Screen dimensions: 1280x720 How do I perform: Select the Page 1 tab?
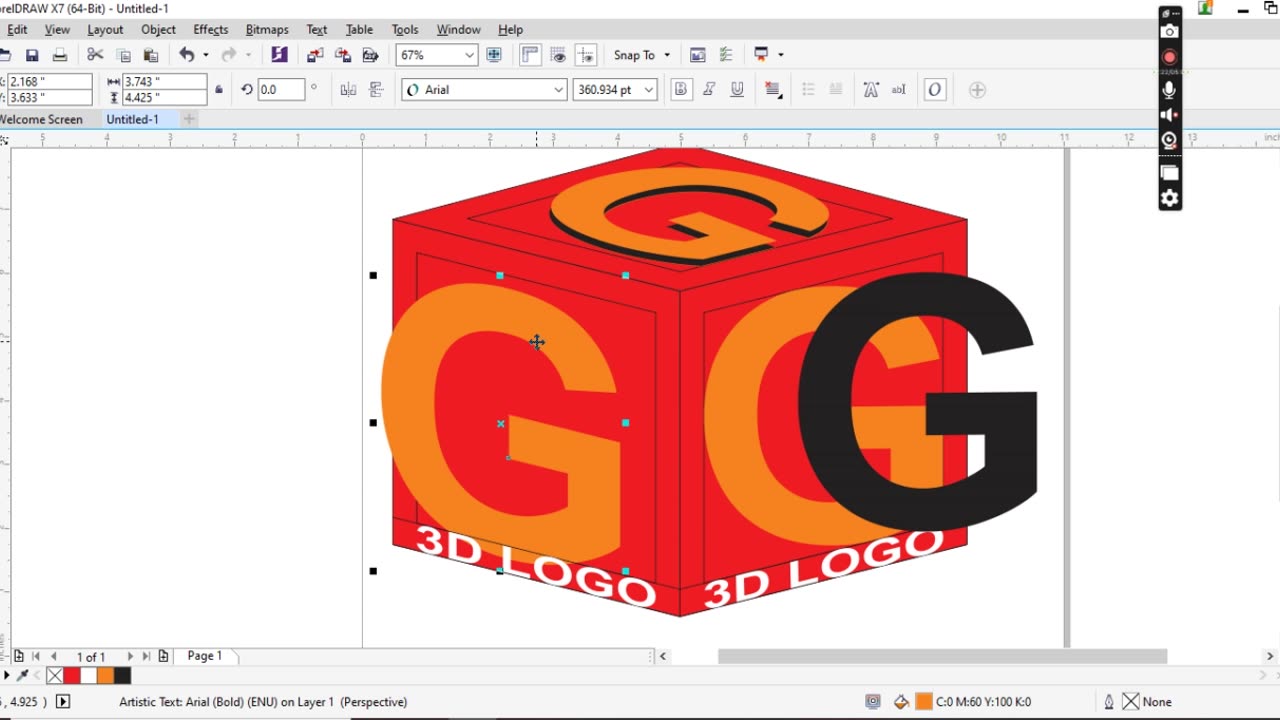coord(204,656)
